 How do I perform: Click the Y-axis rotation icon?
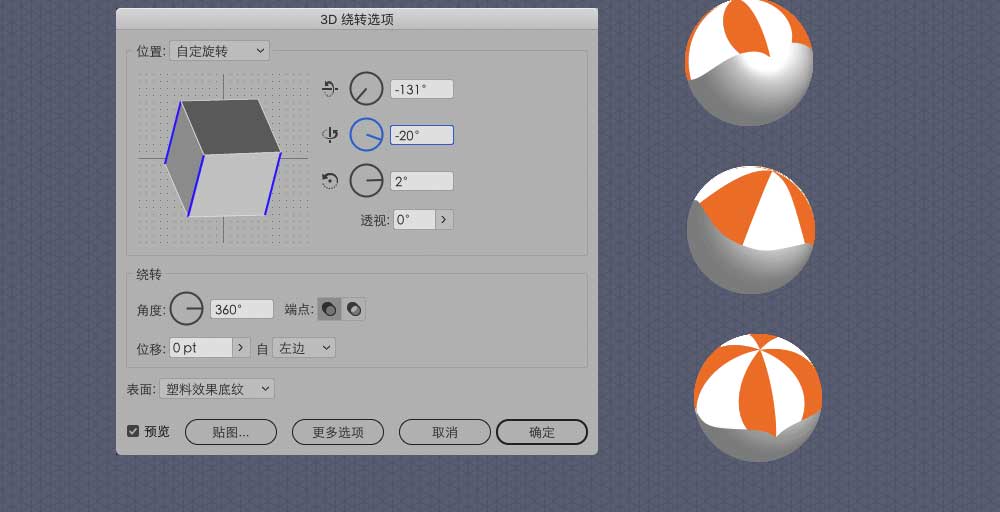click(x=330, y=135)
